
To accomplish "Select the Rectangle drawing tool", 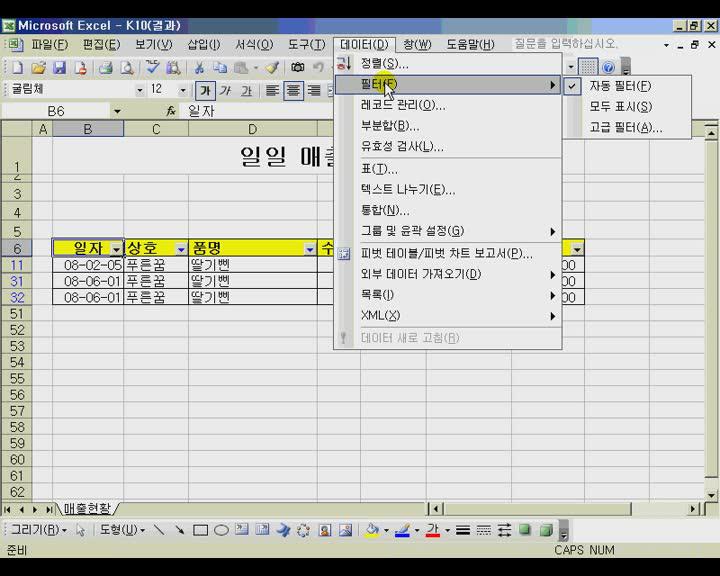I will tap(200, 530).
